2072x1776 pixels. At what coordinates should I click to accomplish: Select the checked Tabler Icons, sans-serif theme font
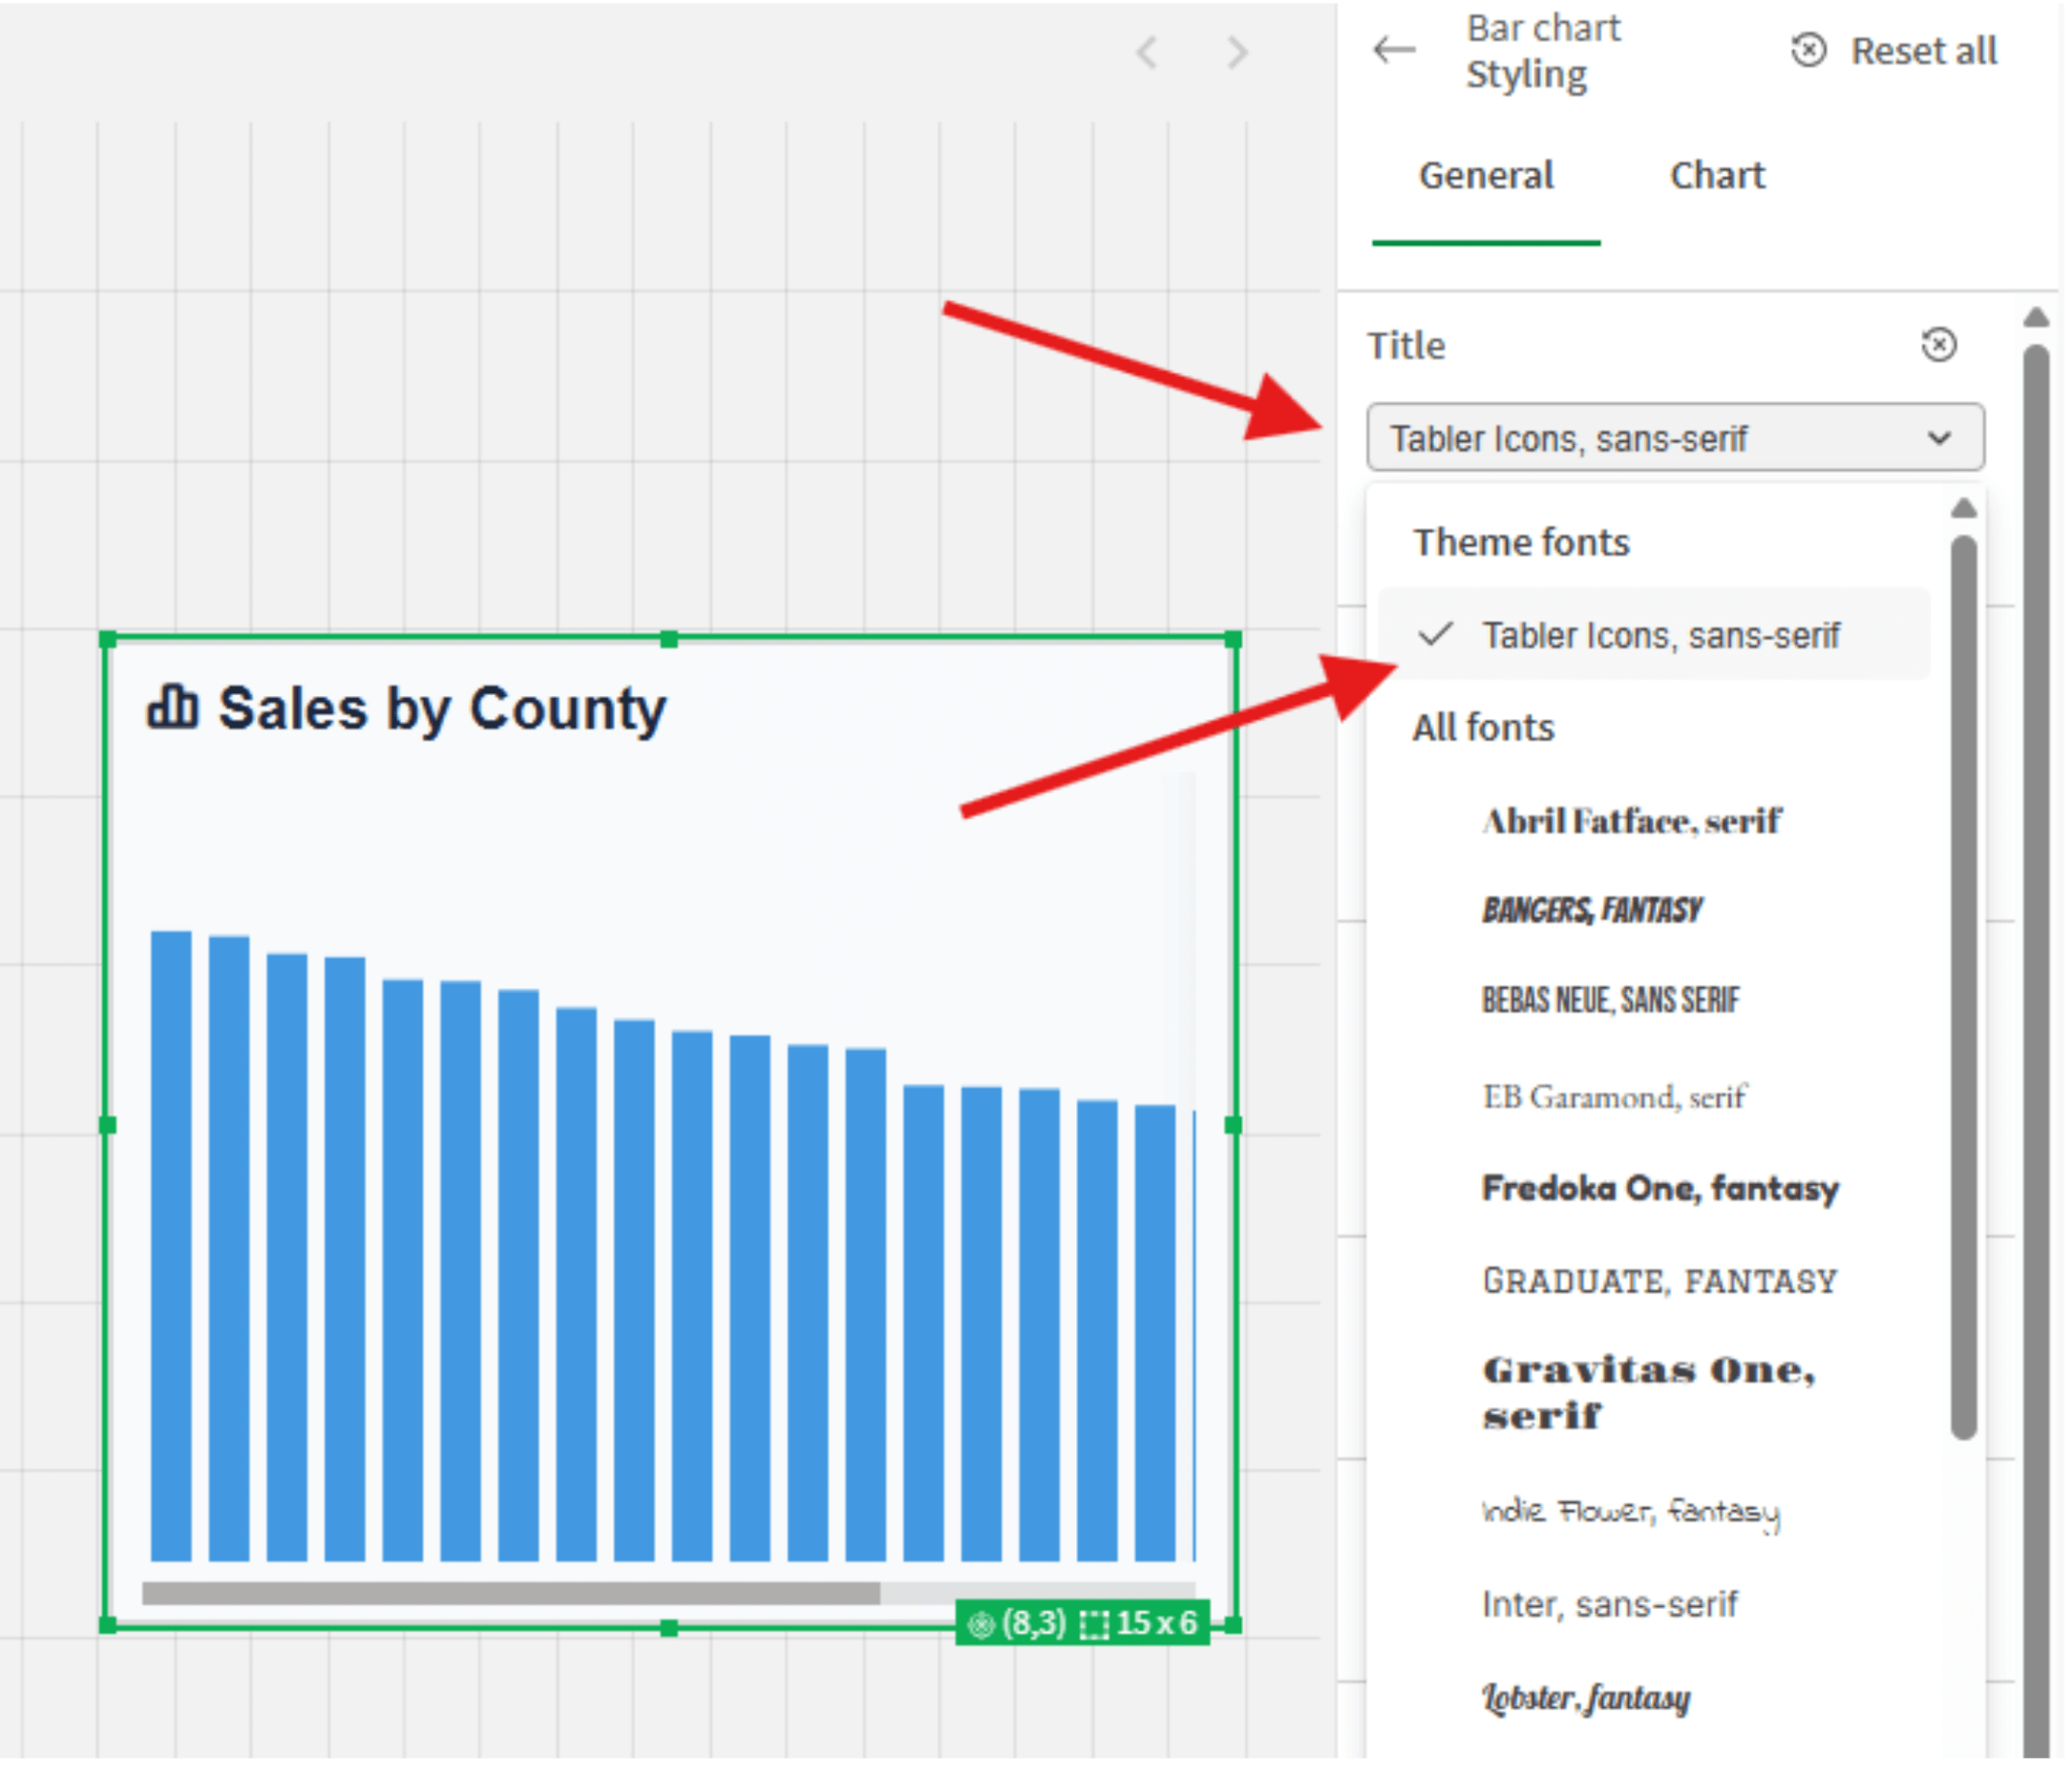click(1653, 634)
